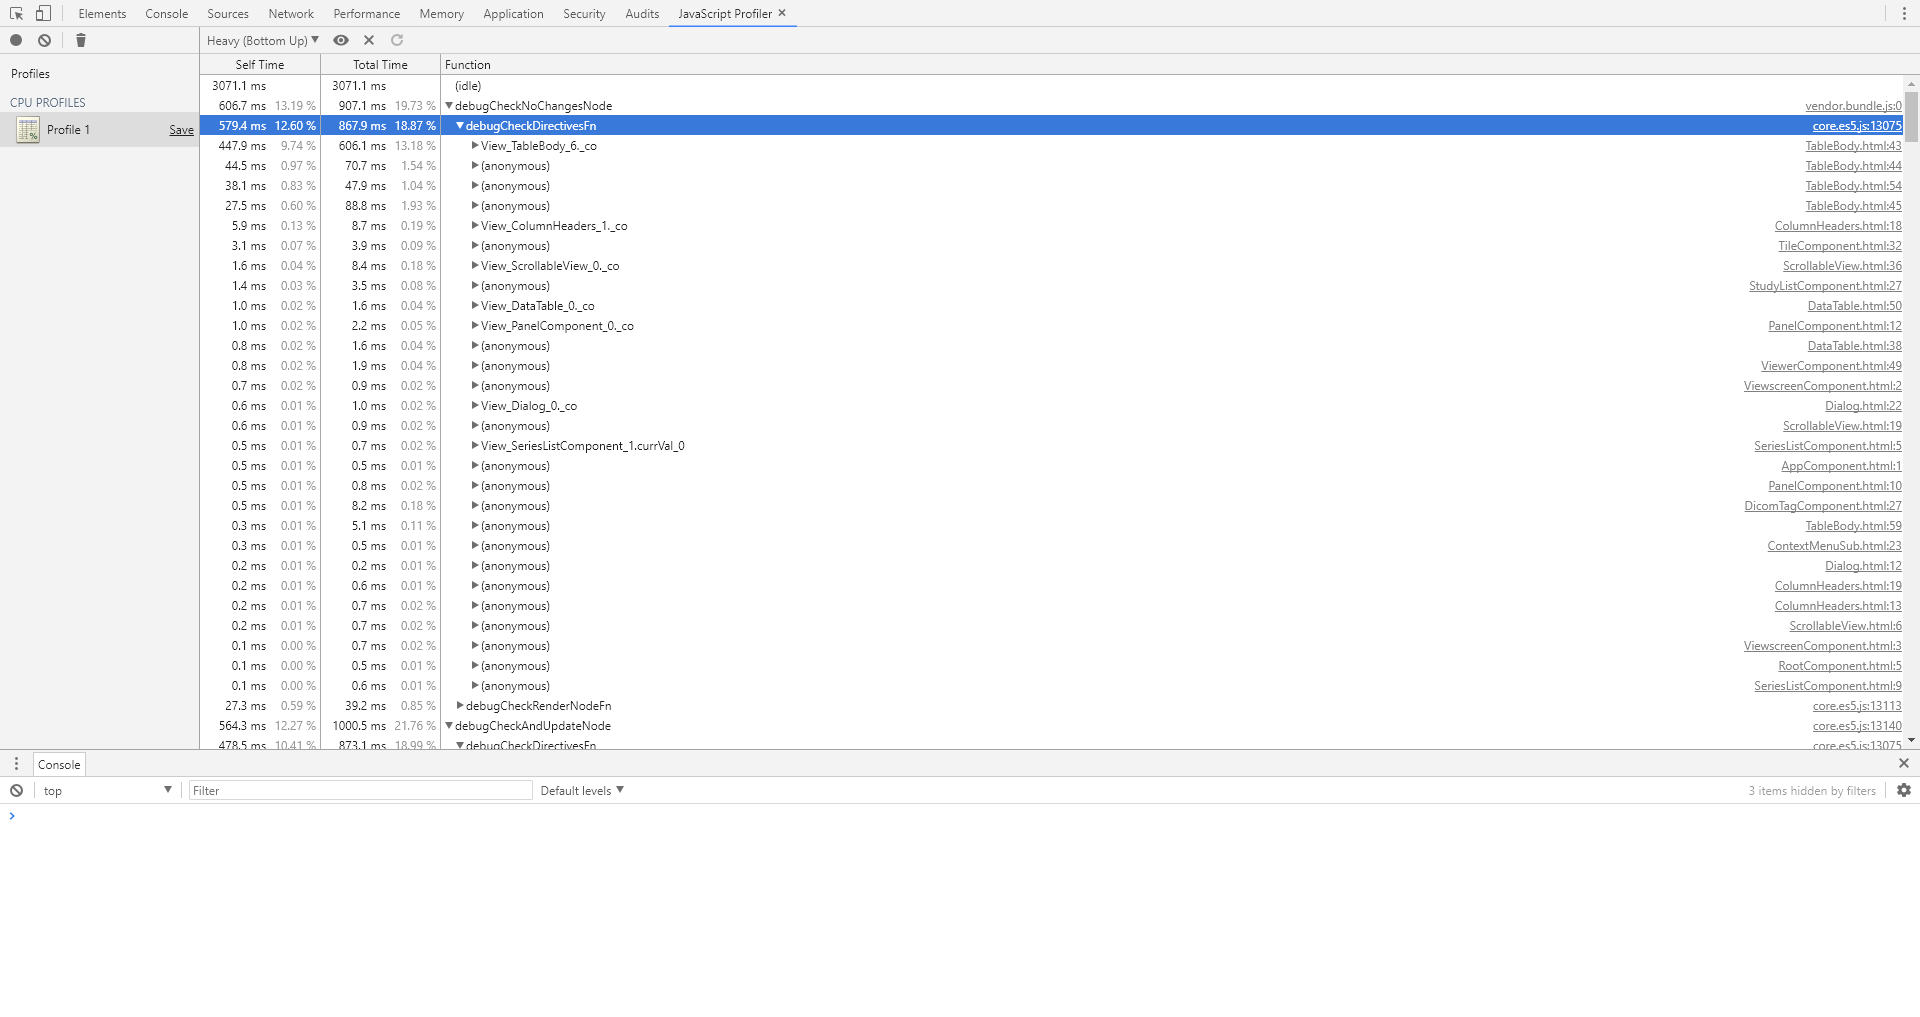Save Profile 1 using the Save link
Image resolution: width=1920 pixels, height=1017 pixels.
point(181,129)
